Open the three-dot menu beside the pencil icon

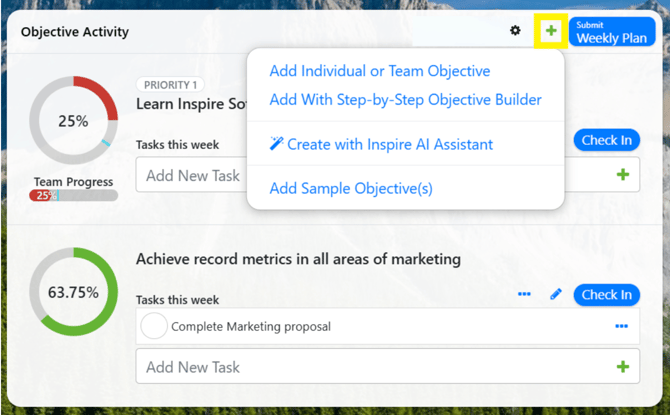524,294
